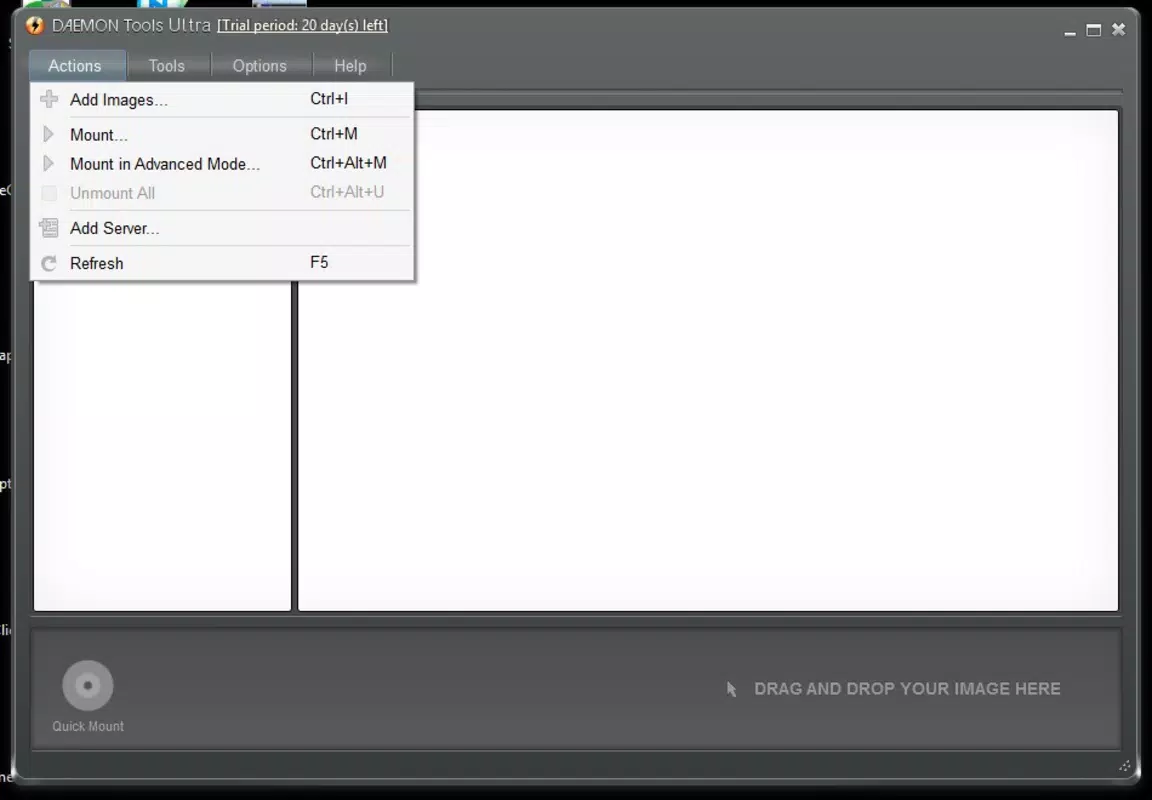This screenshot has width=1152, height=800.
Task: Click the Ctrl+I shortcut text
Action: pyautogui.click(x=329, y=98)
